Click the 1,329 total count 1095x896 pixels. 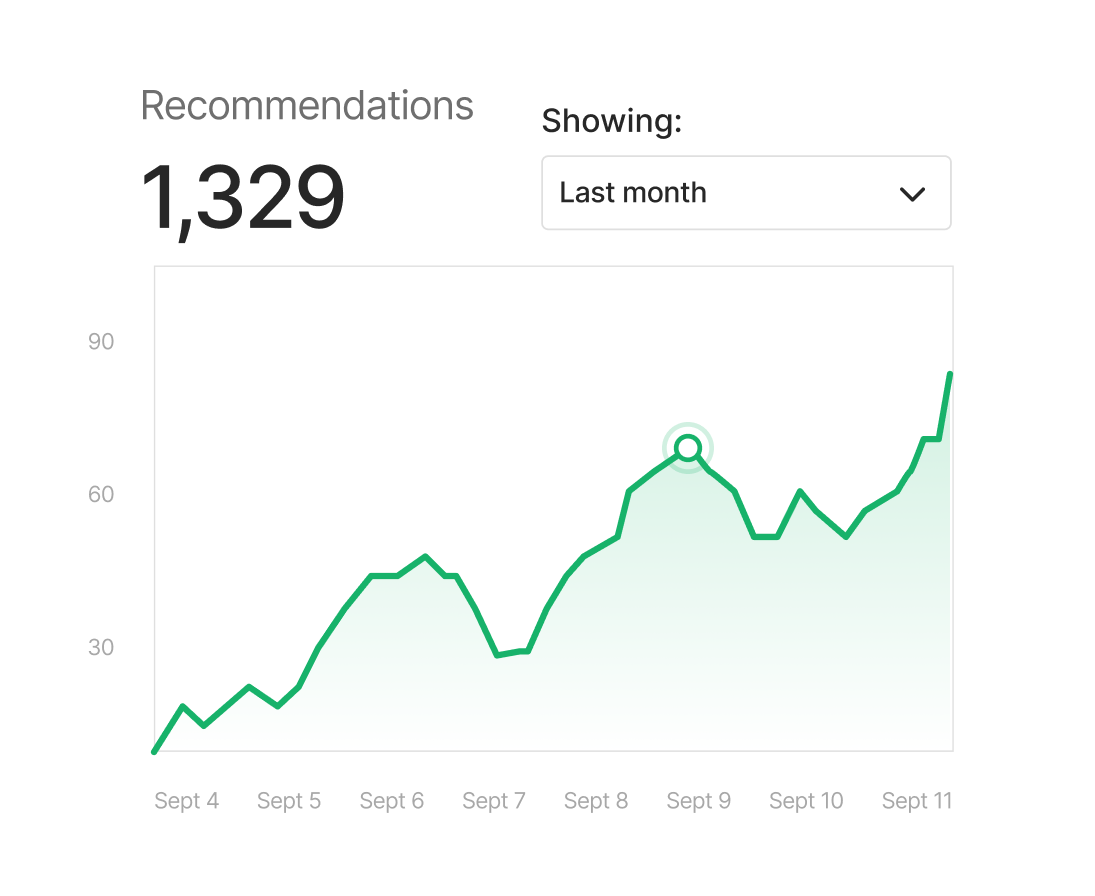coord(243,200)
